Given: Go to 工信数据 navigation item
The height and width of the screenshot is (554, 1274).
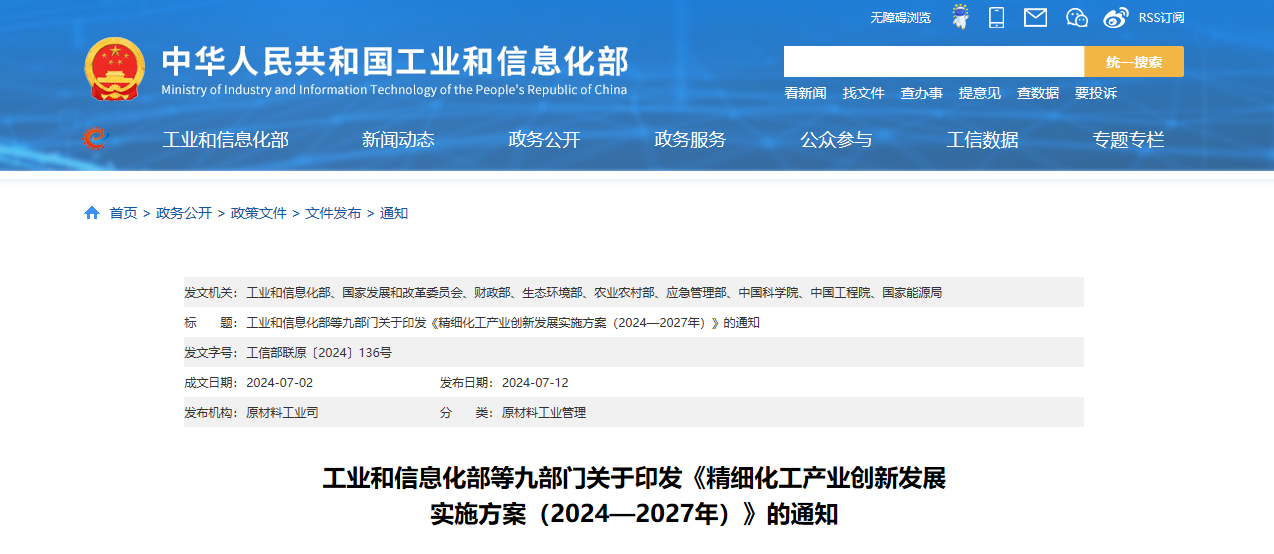Looking at the screenshot, I should pyautogui.click(x=982, y=140).
